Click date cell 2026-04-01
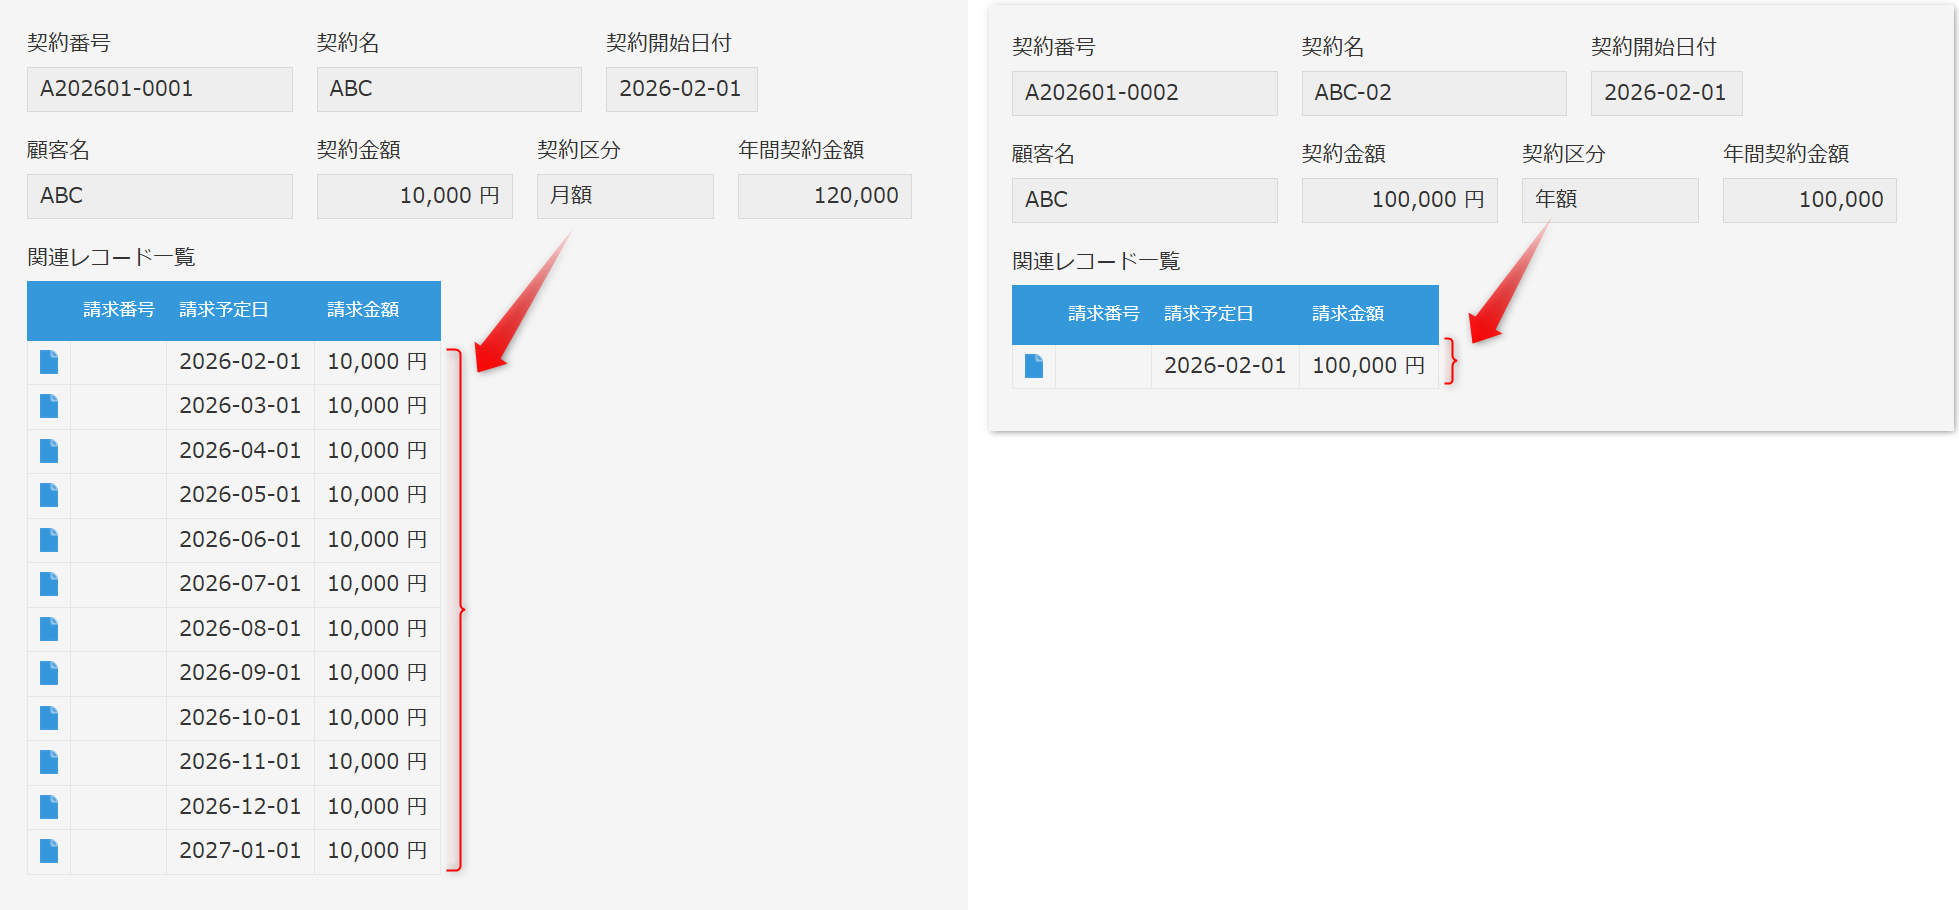 (241, 451)
